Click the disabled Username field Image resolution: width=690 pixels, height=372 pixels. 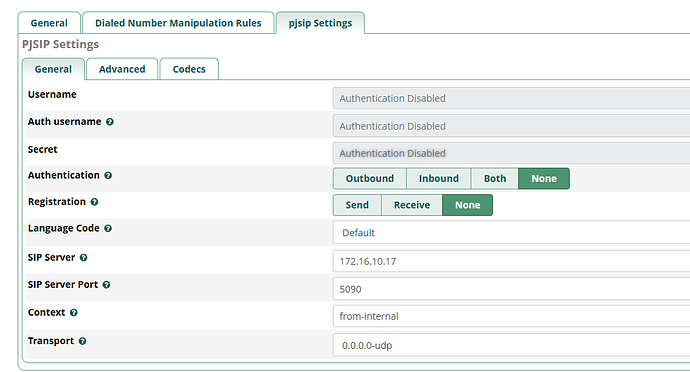511,98
